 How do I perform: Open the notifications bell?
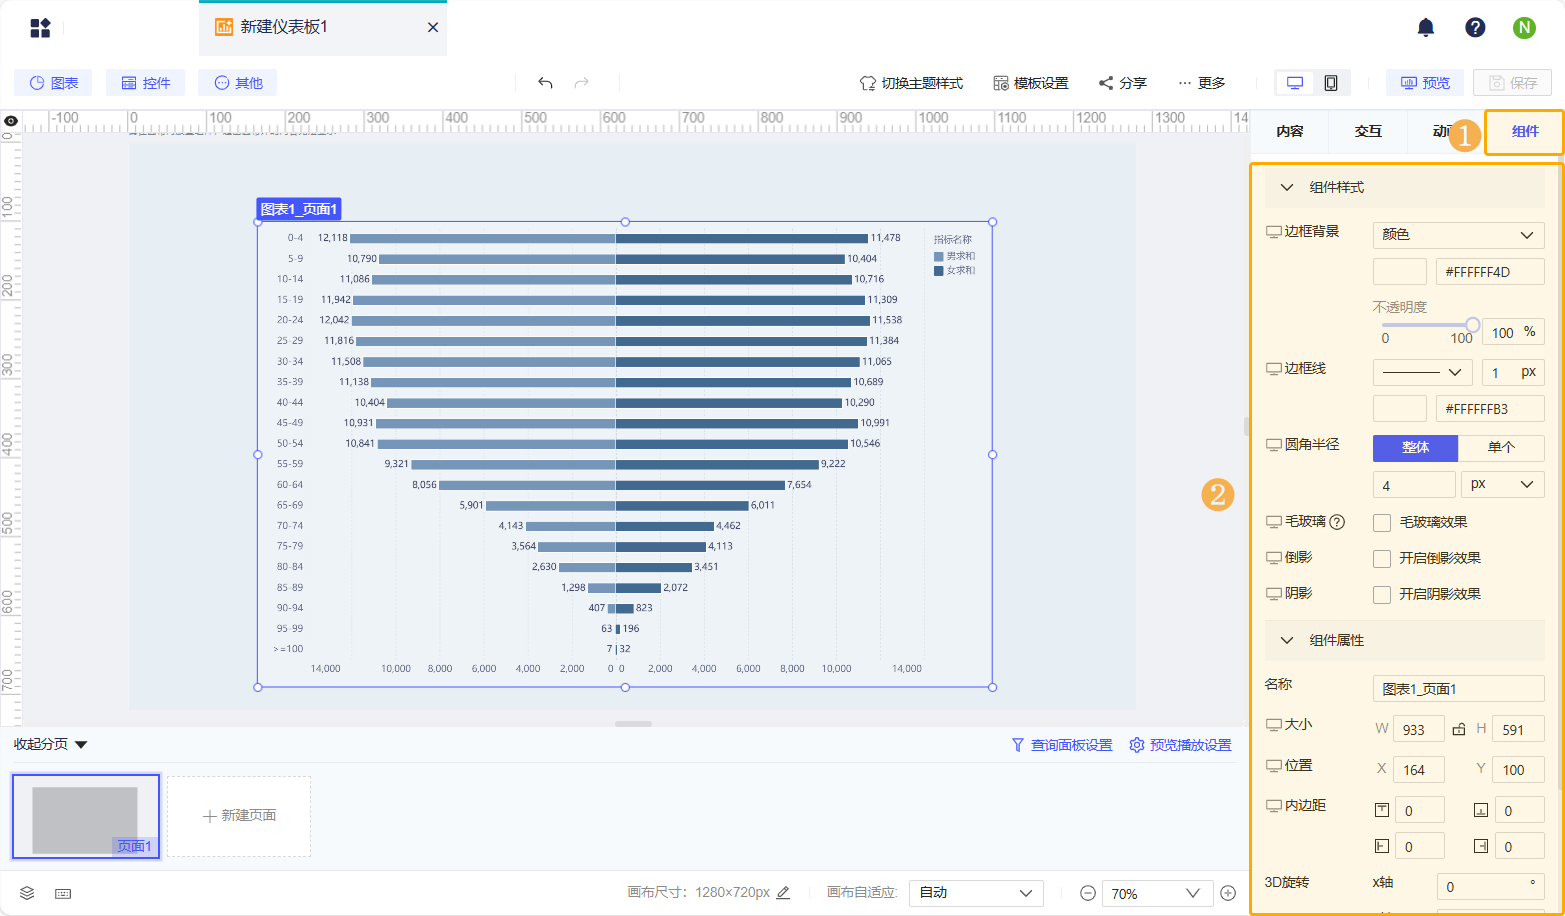(x=1426, y=28)
